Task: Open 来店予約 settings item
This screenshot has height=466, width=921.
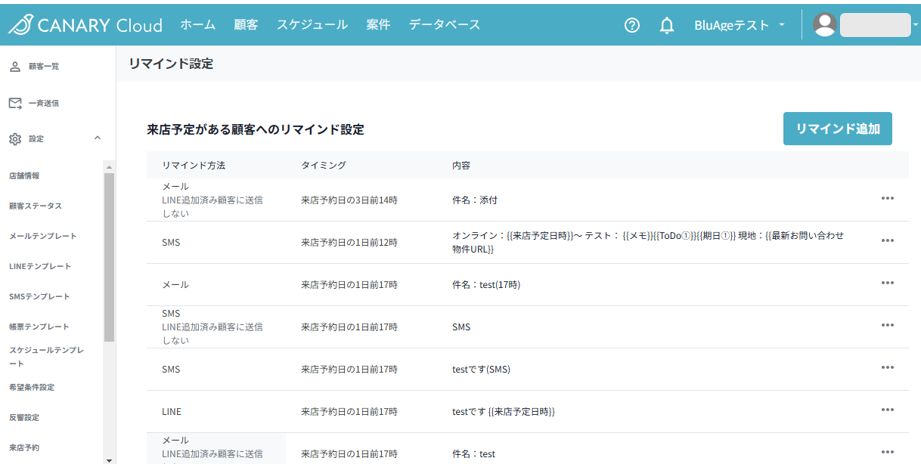Action: click(x=24, y=448)
